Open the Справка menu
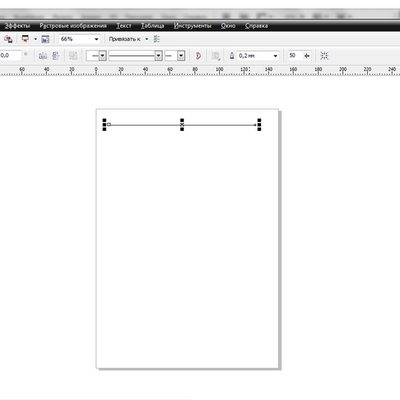 (256, 26)
